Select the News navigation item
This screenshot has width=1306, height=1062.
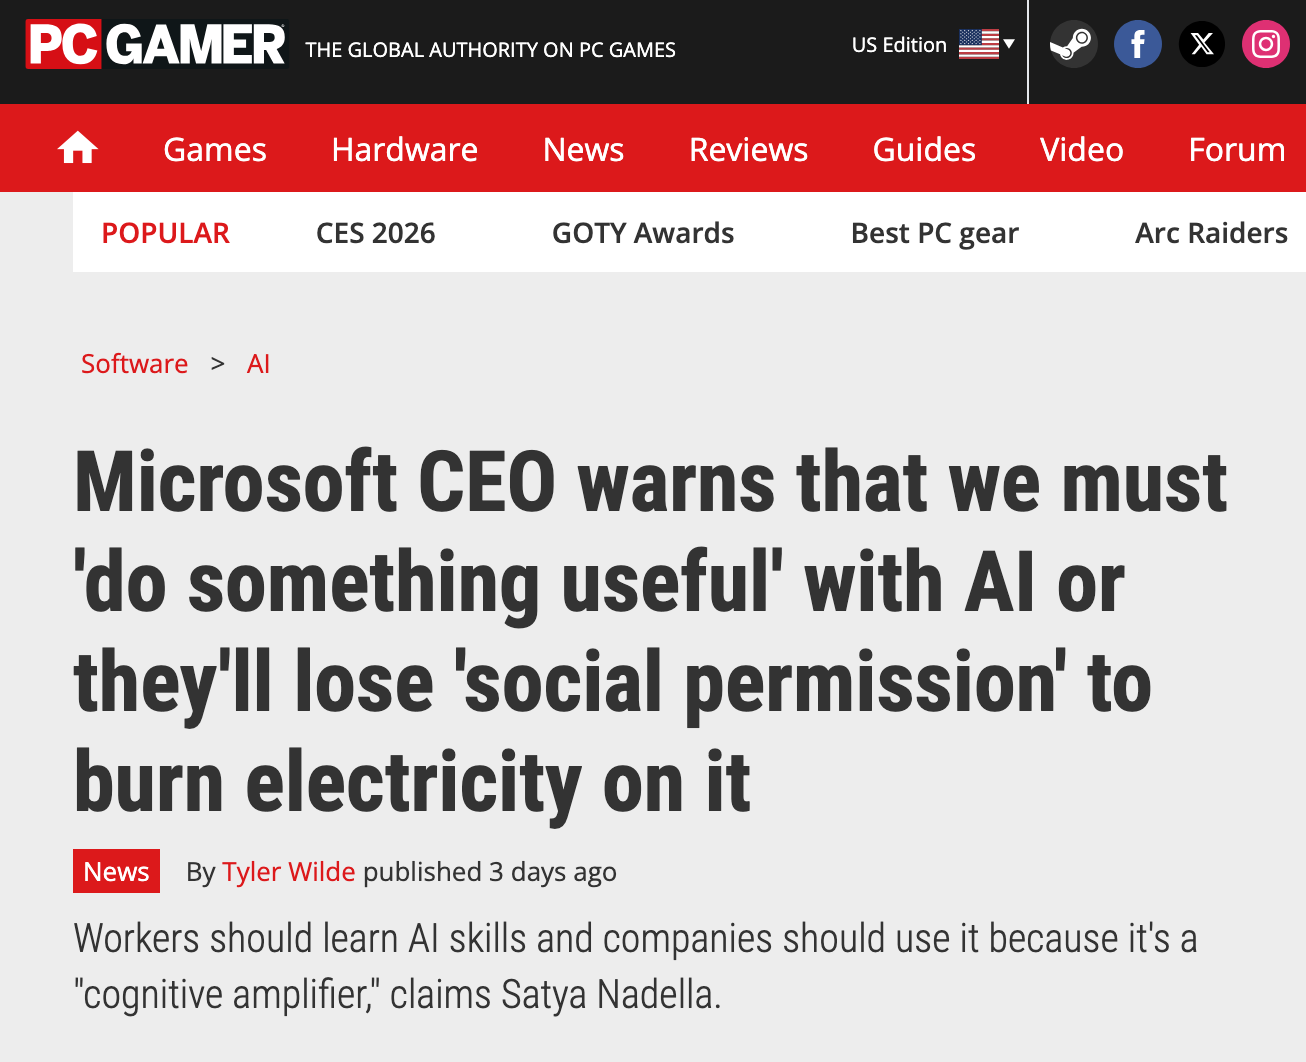(x=583, y=149)
